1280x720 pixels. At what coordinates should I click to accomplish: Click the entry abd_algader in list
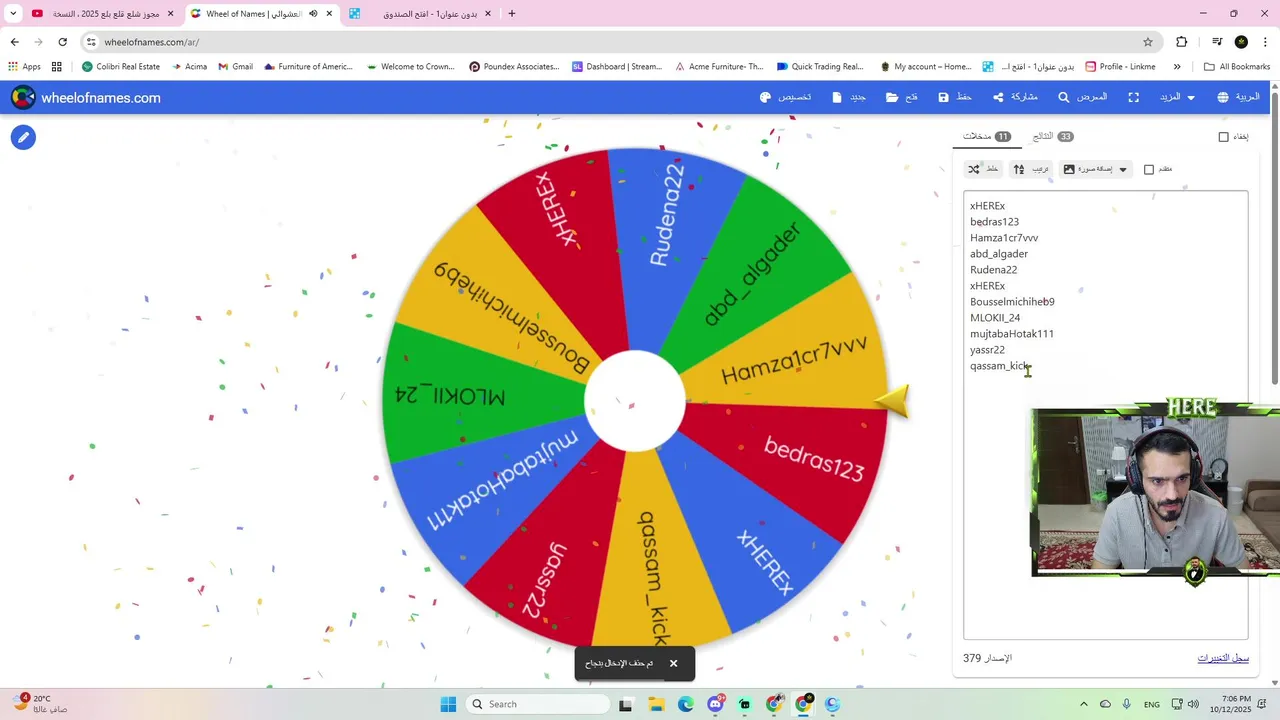coord(999,254)
